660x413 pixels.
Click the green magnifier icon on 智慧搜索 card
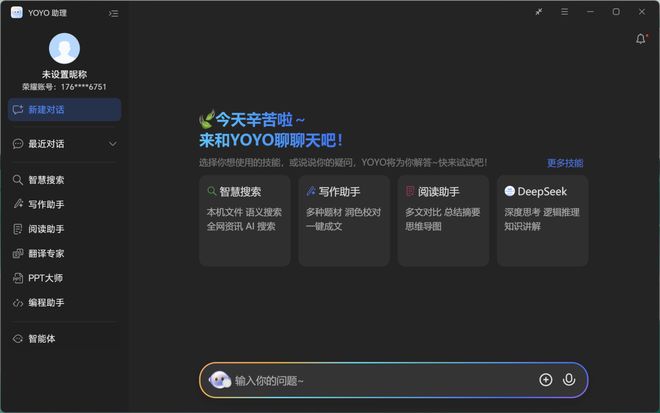212,191
